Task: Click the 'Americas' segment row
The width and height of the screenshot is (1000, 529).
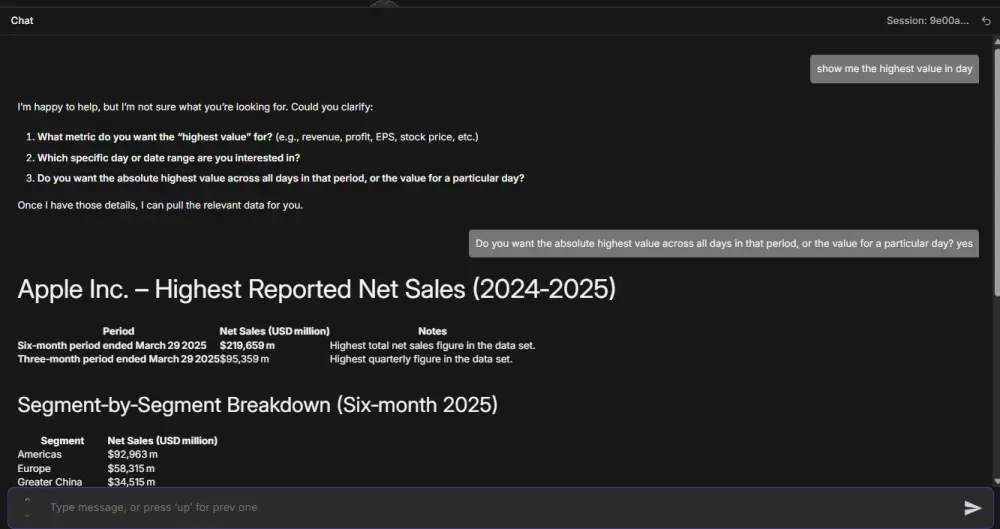Action: [40, 454]
